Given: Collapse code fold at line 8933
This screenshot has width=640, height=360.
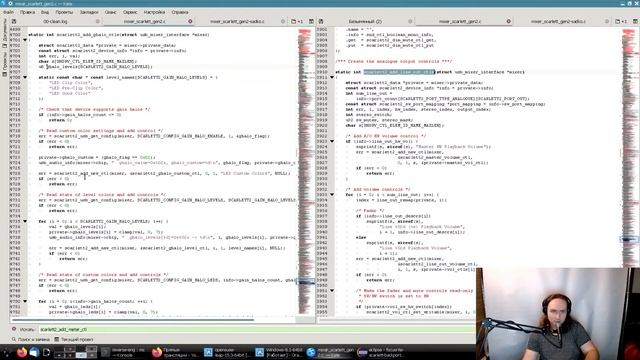Looking at the screenshot, I should (332, 195).
